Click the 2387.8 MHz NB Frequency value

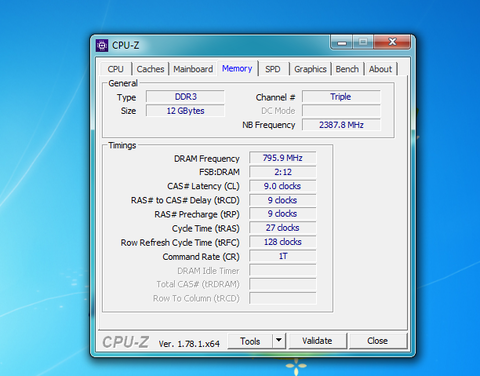click(x=341, y=125)
